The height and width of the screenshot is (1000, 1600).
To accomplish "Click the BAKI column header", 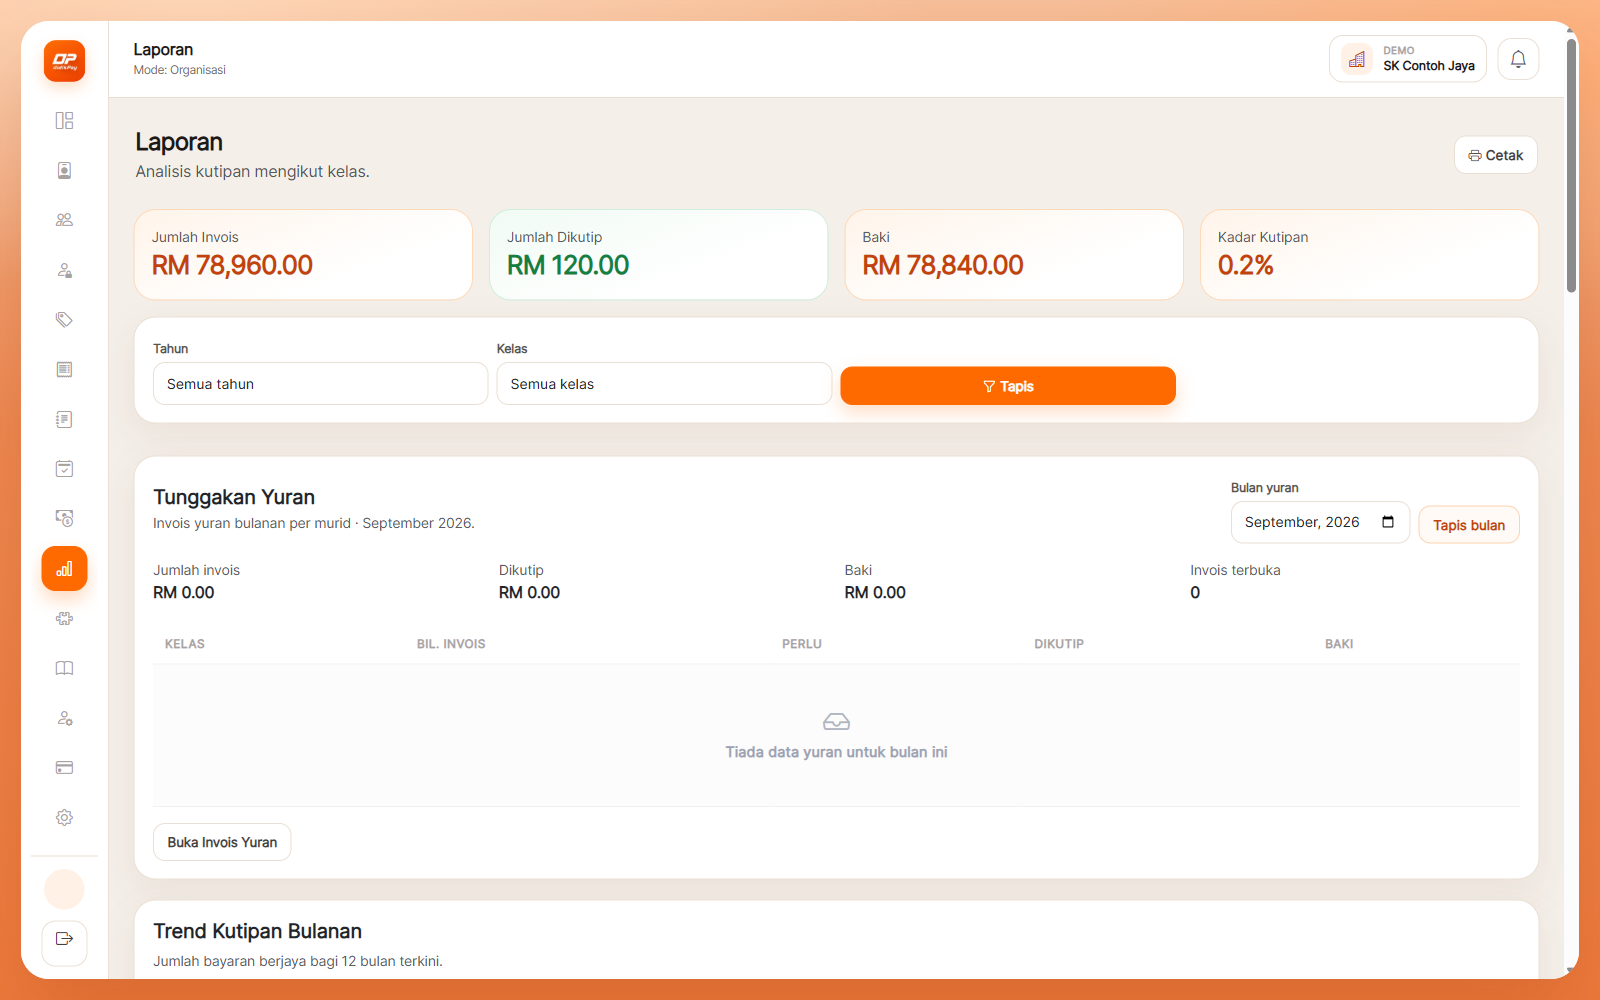I will 1339,644.
